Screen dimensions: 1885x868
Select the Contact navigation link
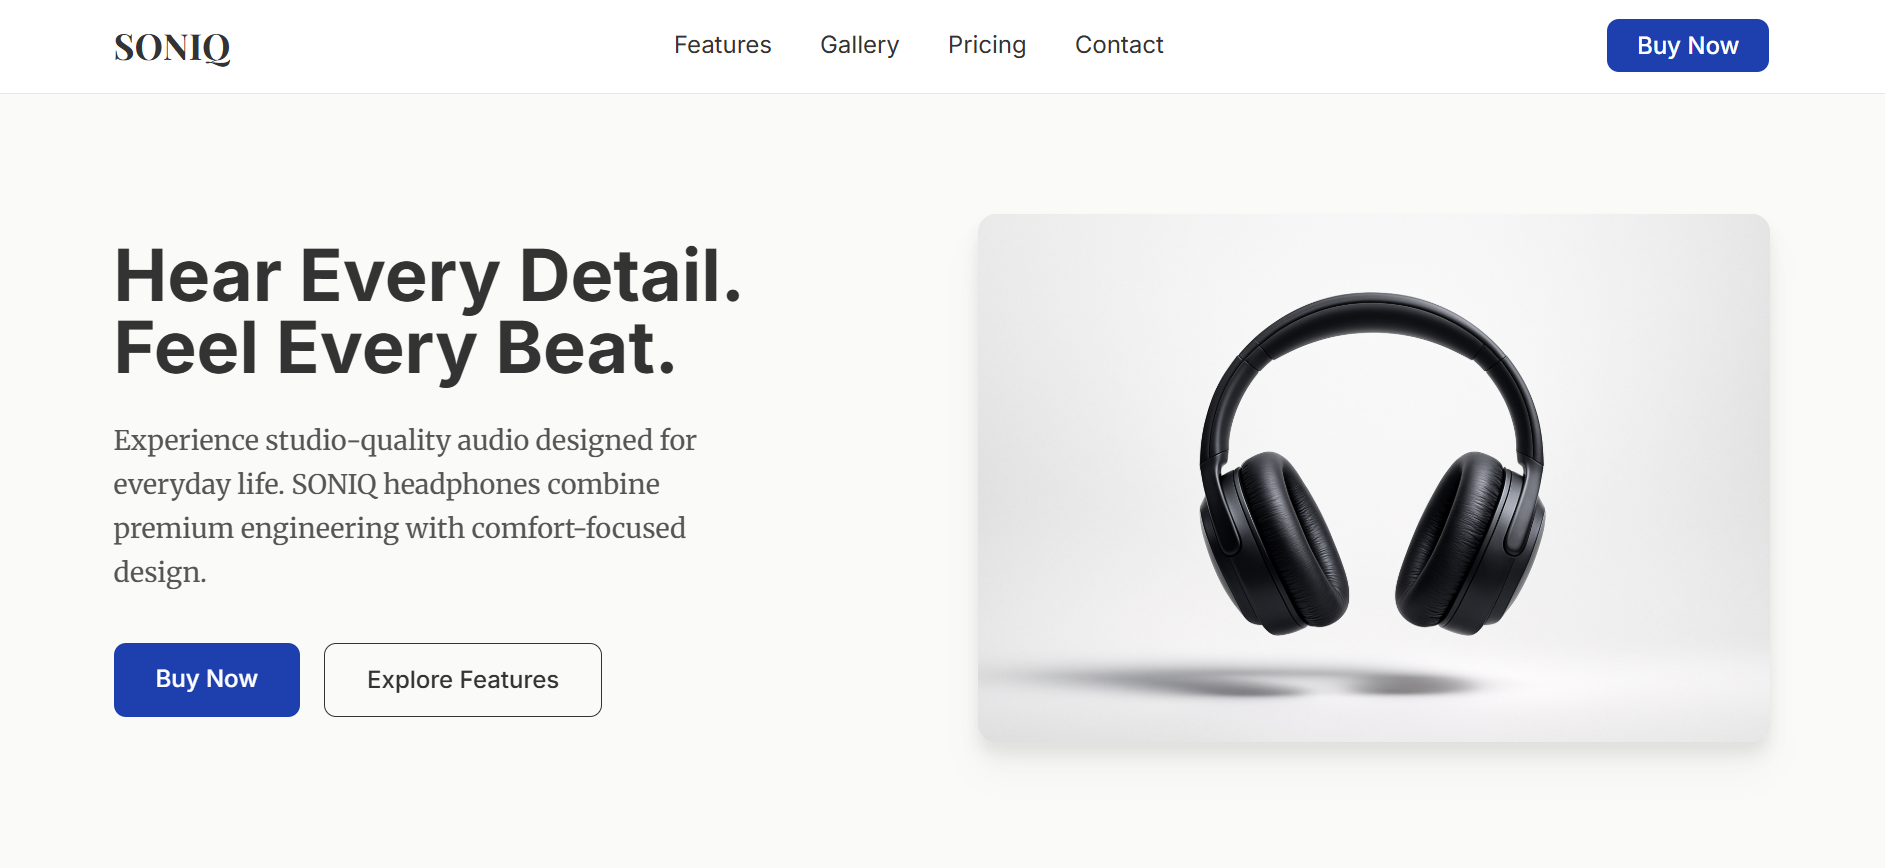point(1119,45)
